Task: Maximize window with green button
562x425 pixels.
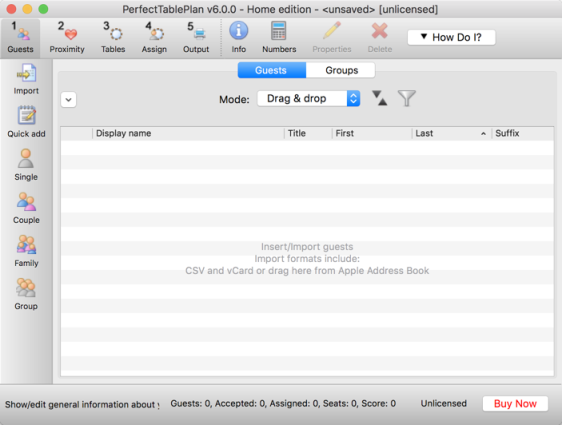Action: [x=43, y=9]
